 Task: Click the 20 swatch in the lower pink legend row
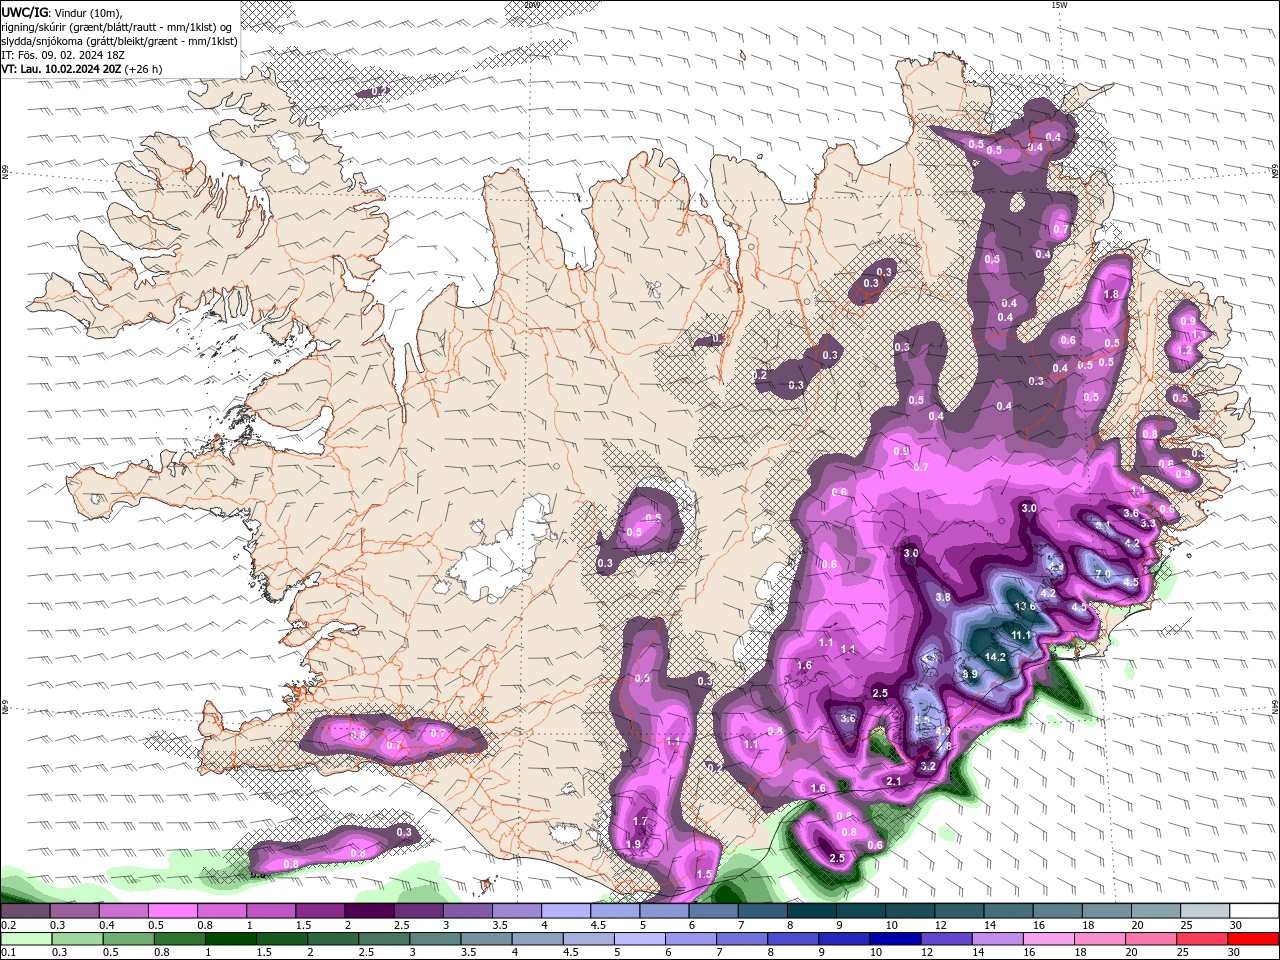[x=1151, y=939]
